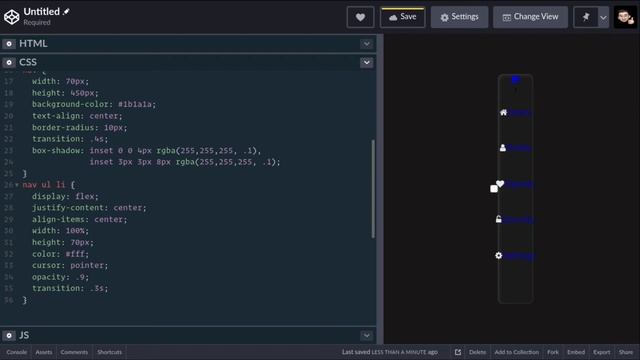Save the pen

coord(402,17)
